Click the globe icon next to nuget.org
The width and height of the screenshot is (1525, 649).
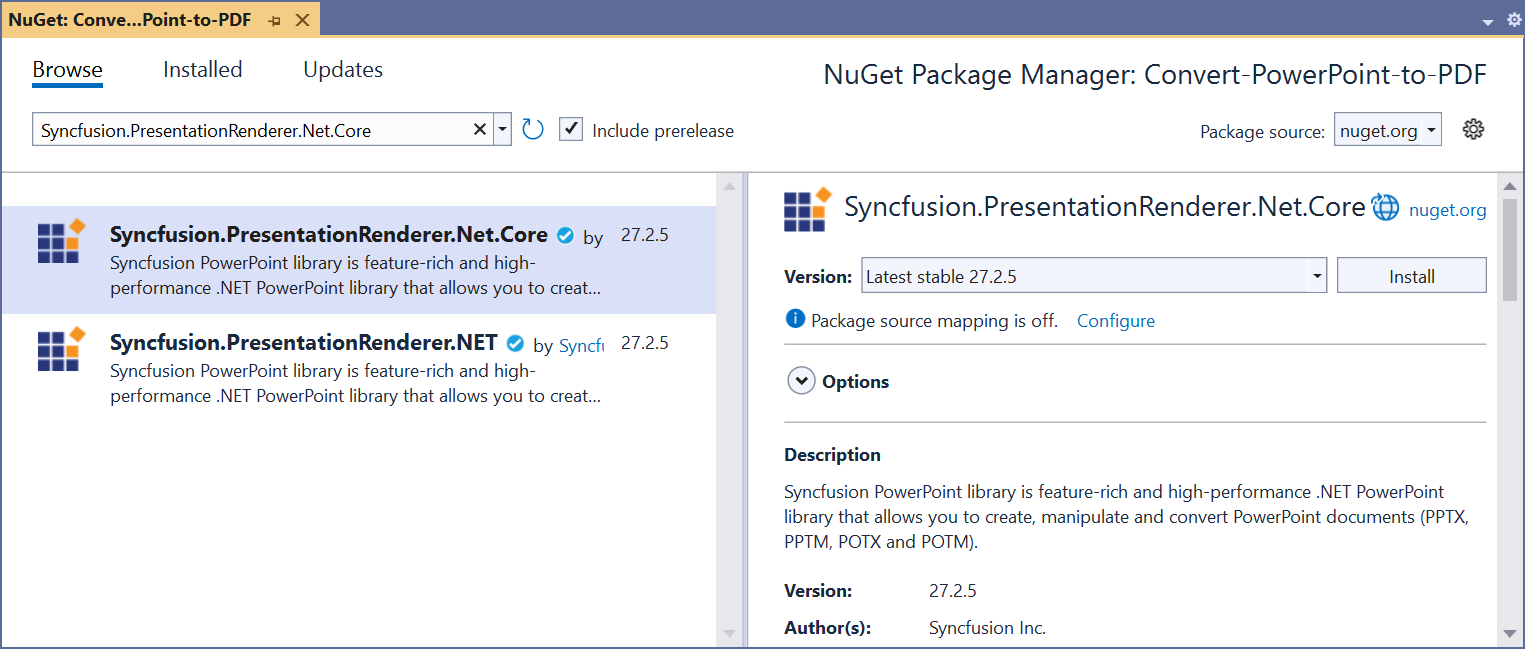tap(1385, 207)
